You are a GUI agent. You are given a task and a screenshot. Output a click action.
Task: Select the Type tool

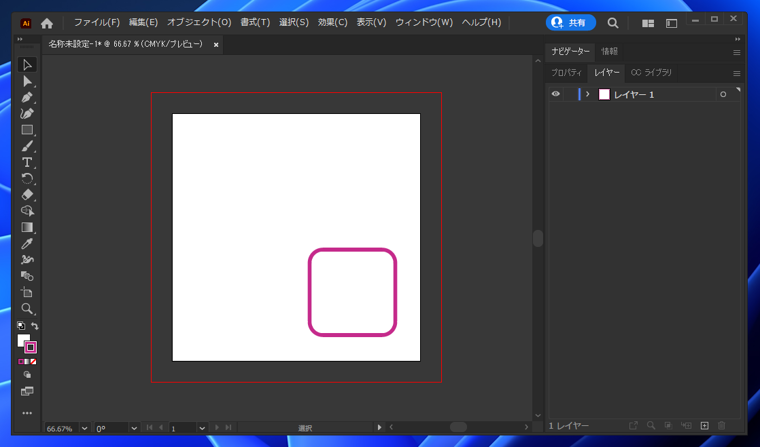[27, 162]
